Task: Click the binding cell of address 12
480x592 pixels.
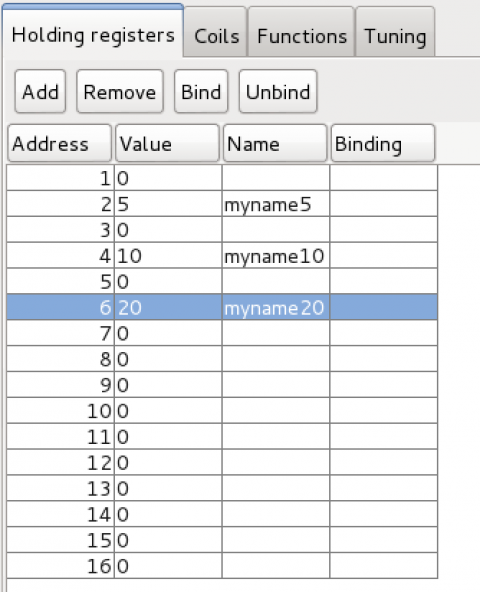Action: (x=384, y=462)
